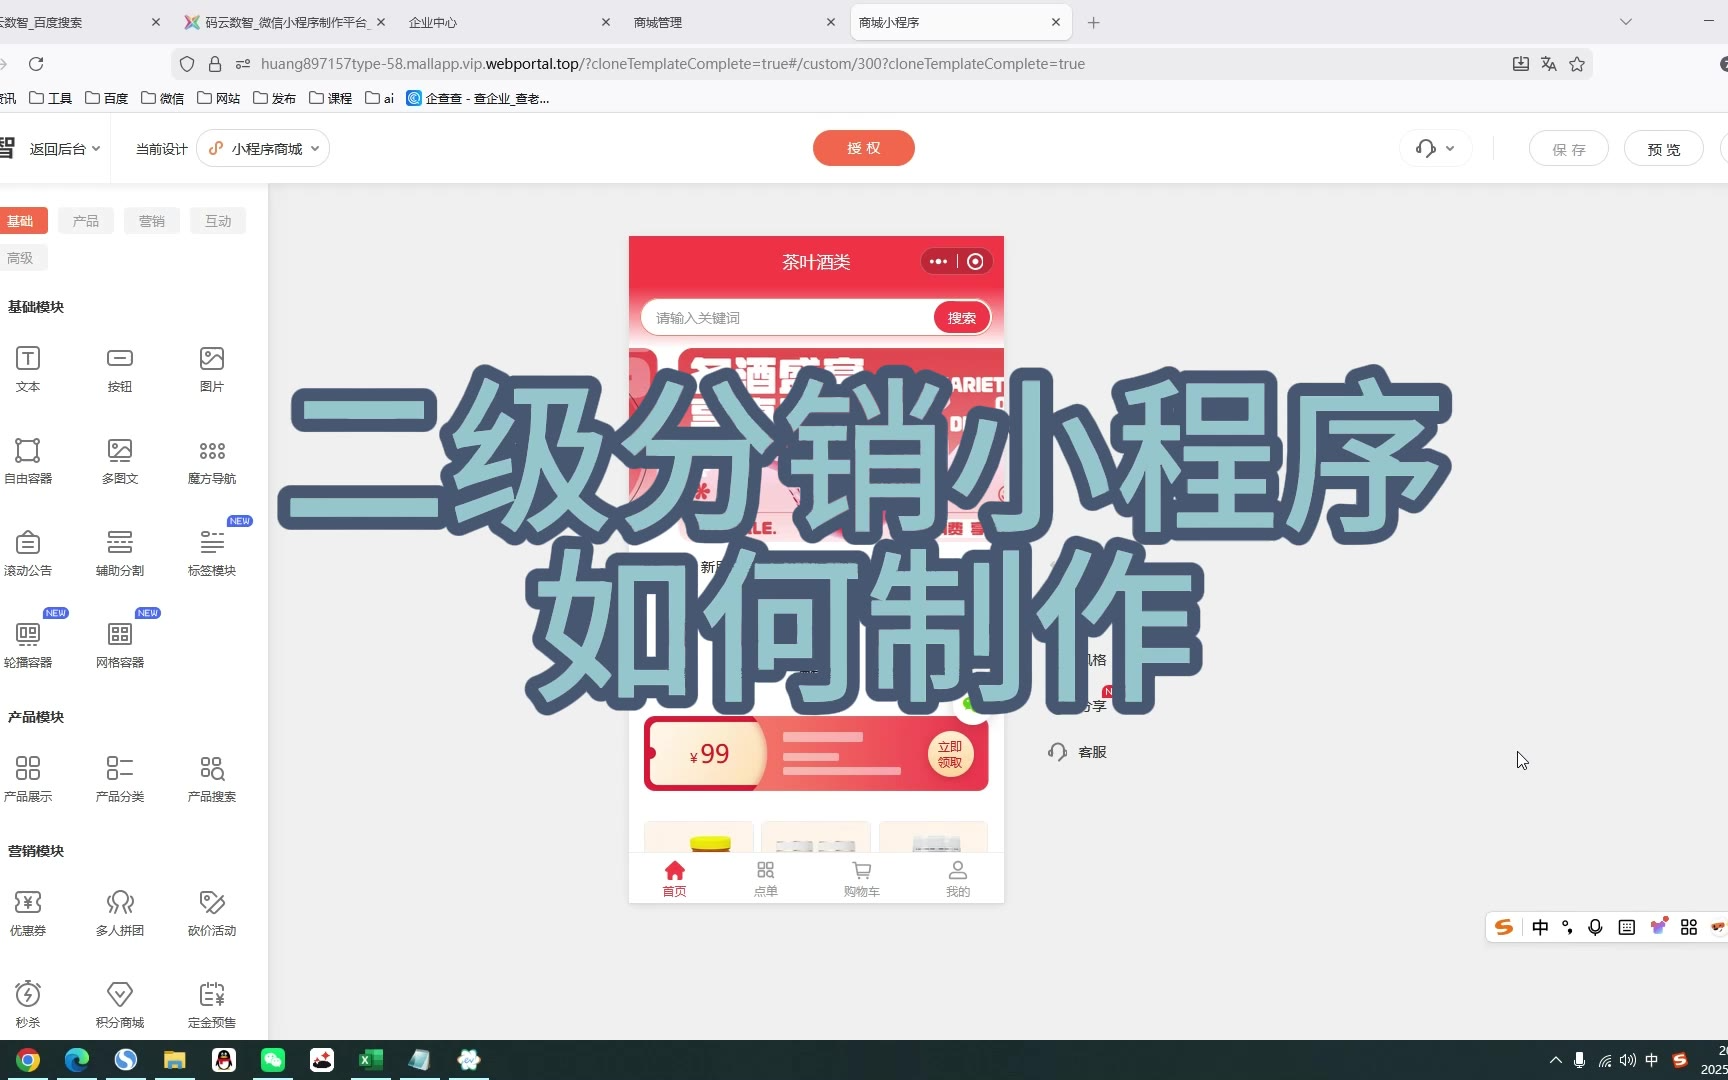Open WeChat from the Windows taskbar
The width and height of the screenshot is (1728, 1080).
click(273, 1060)
